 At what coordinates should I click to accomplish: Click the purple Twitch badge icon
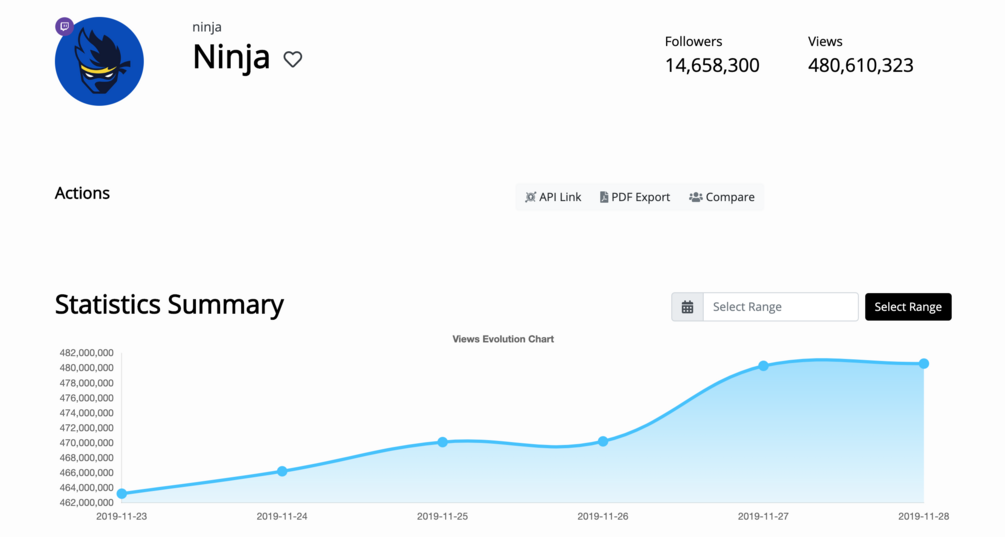[65, 27]
